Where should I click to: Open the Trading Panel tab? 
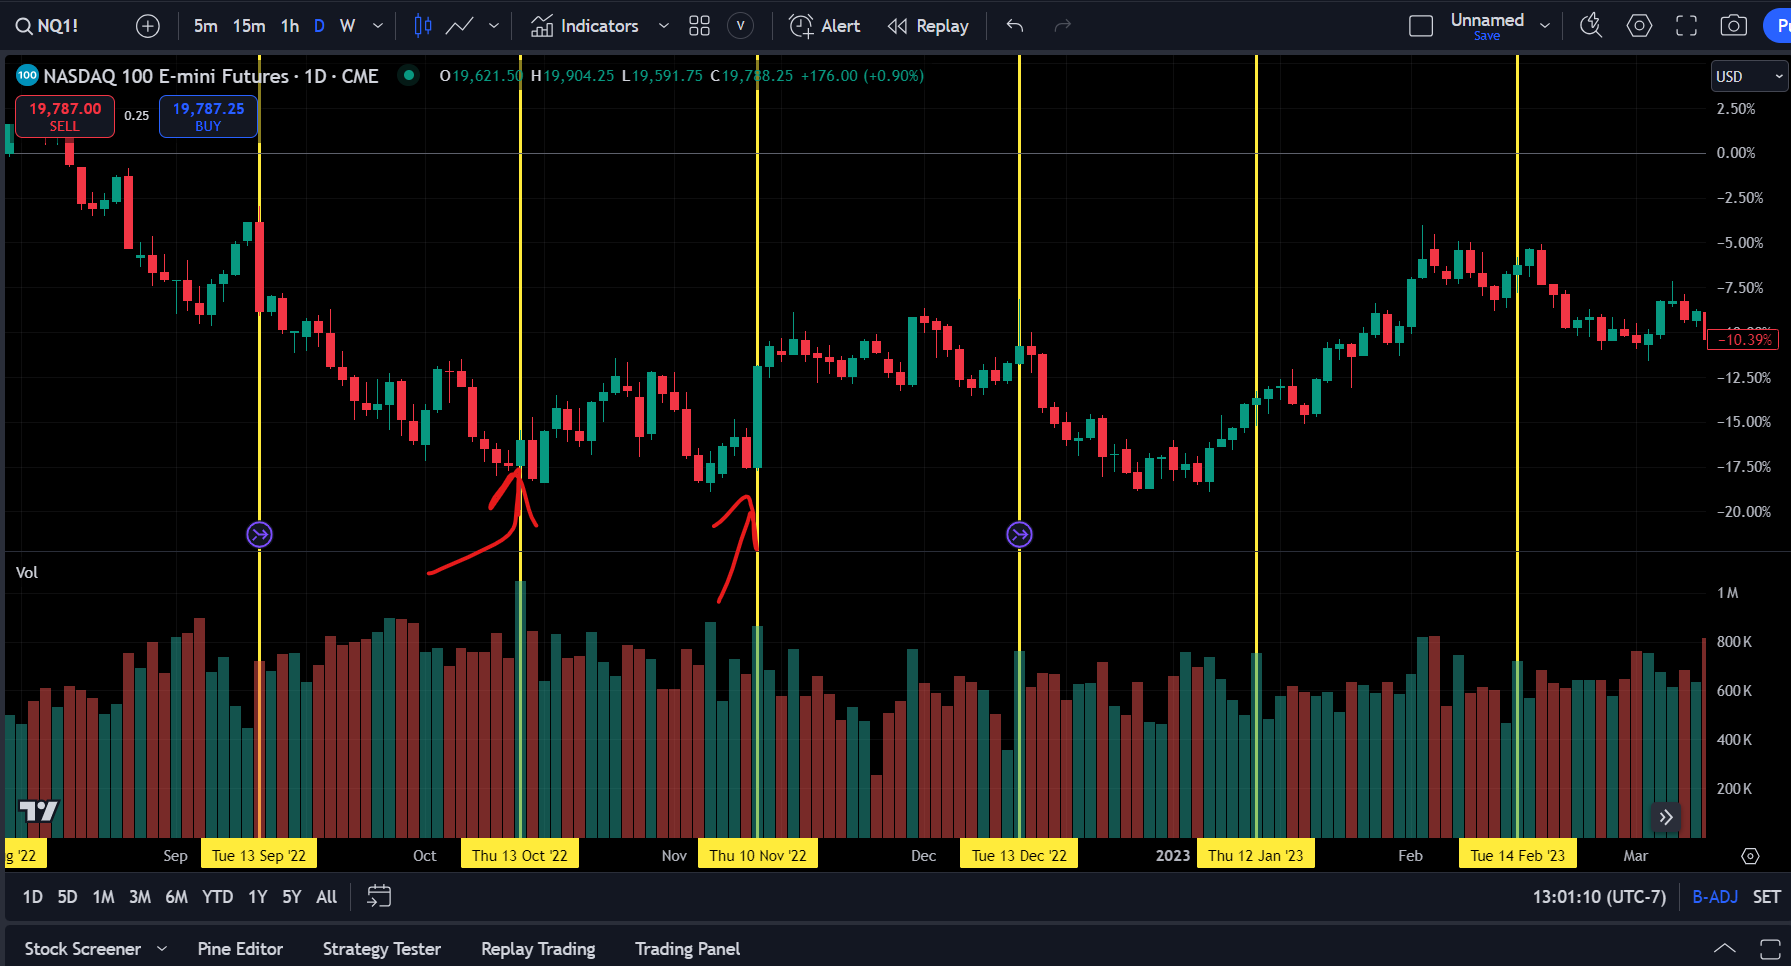(687, 949)
